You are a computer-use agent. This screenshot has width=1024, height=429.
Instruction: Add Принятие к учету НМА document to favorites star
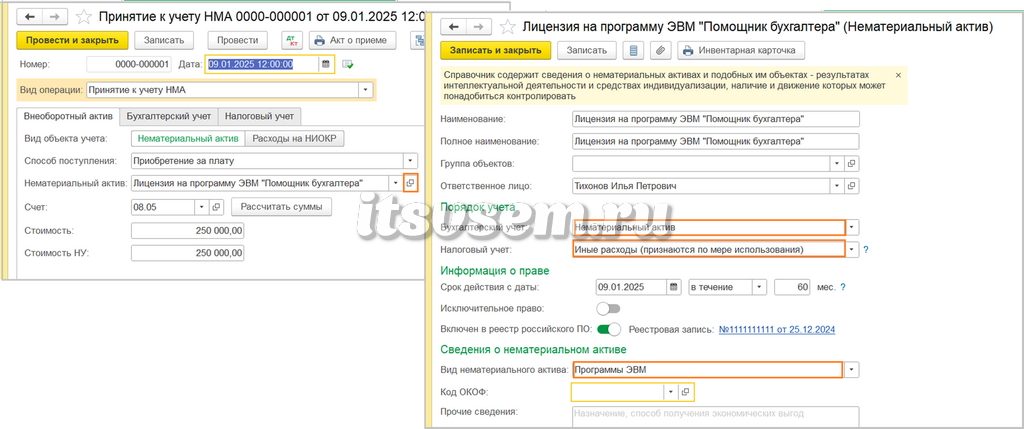(84, 16)
